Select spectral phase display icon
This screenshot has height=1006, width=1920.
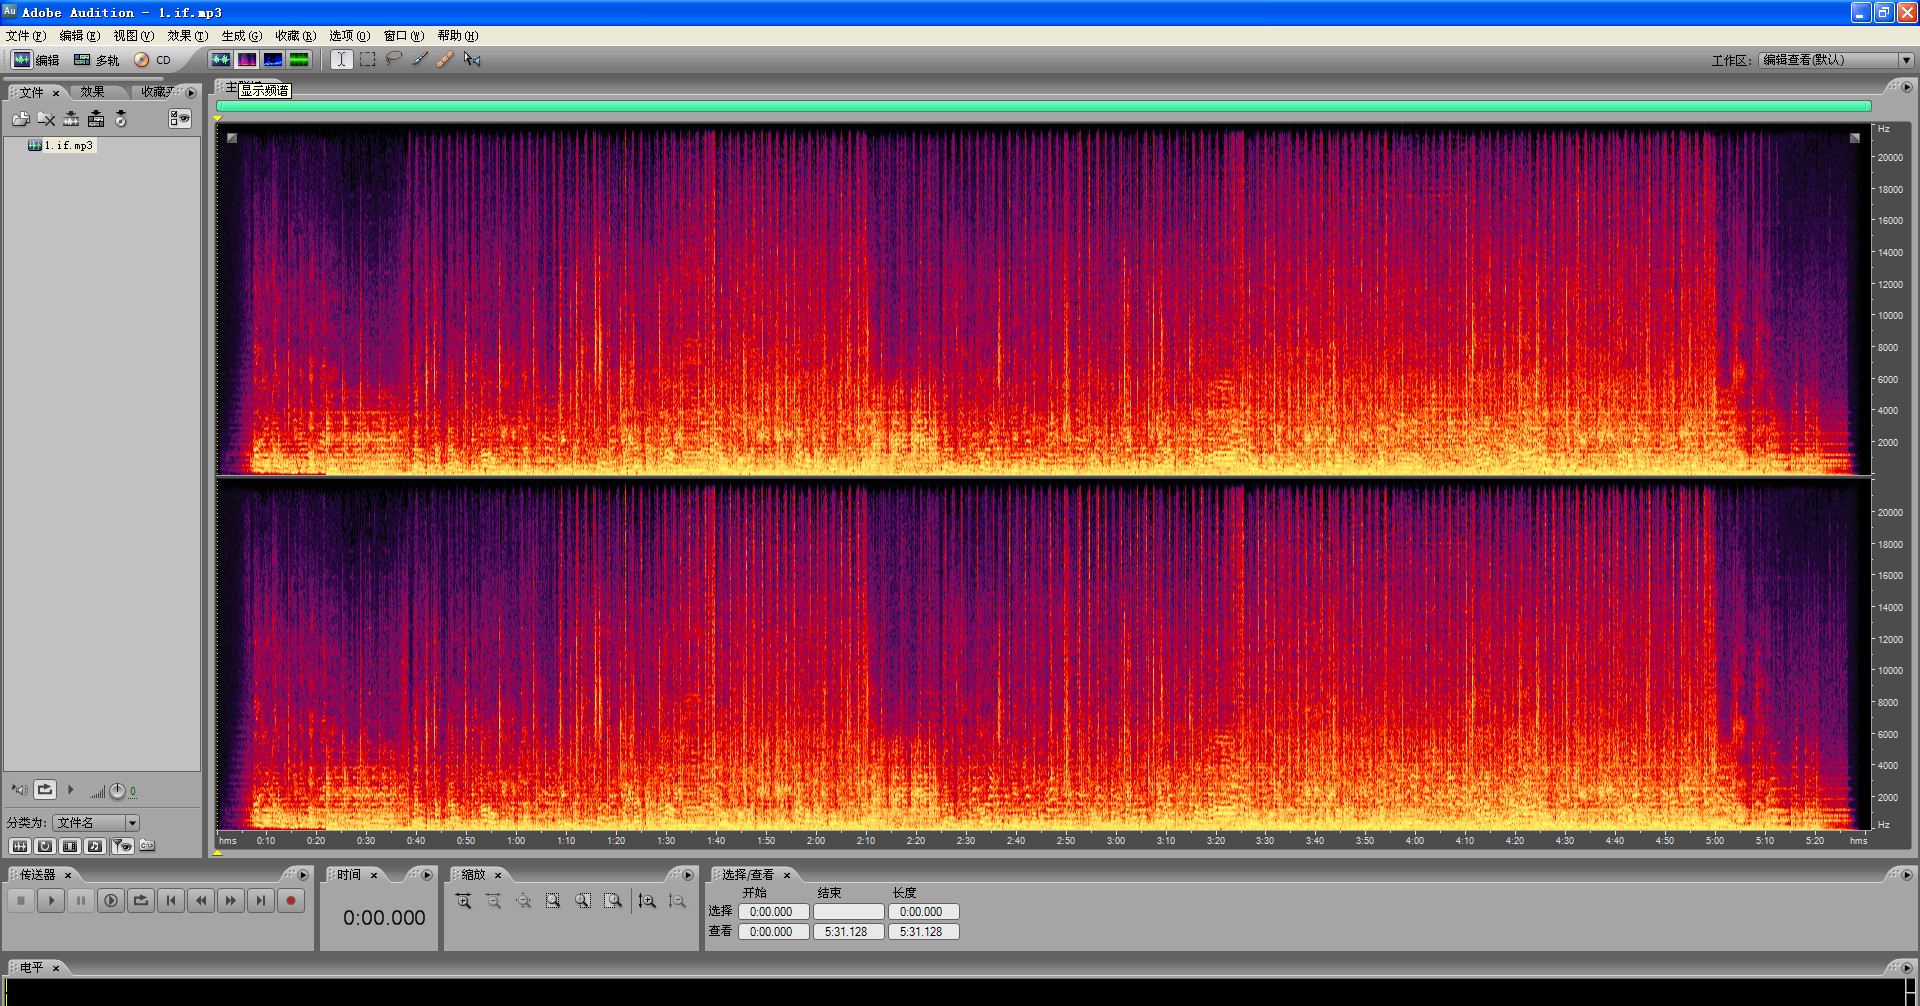point(299,60)
